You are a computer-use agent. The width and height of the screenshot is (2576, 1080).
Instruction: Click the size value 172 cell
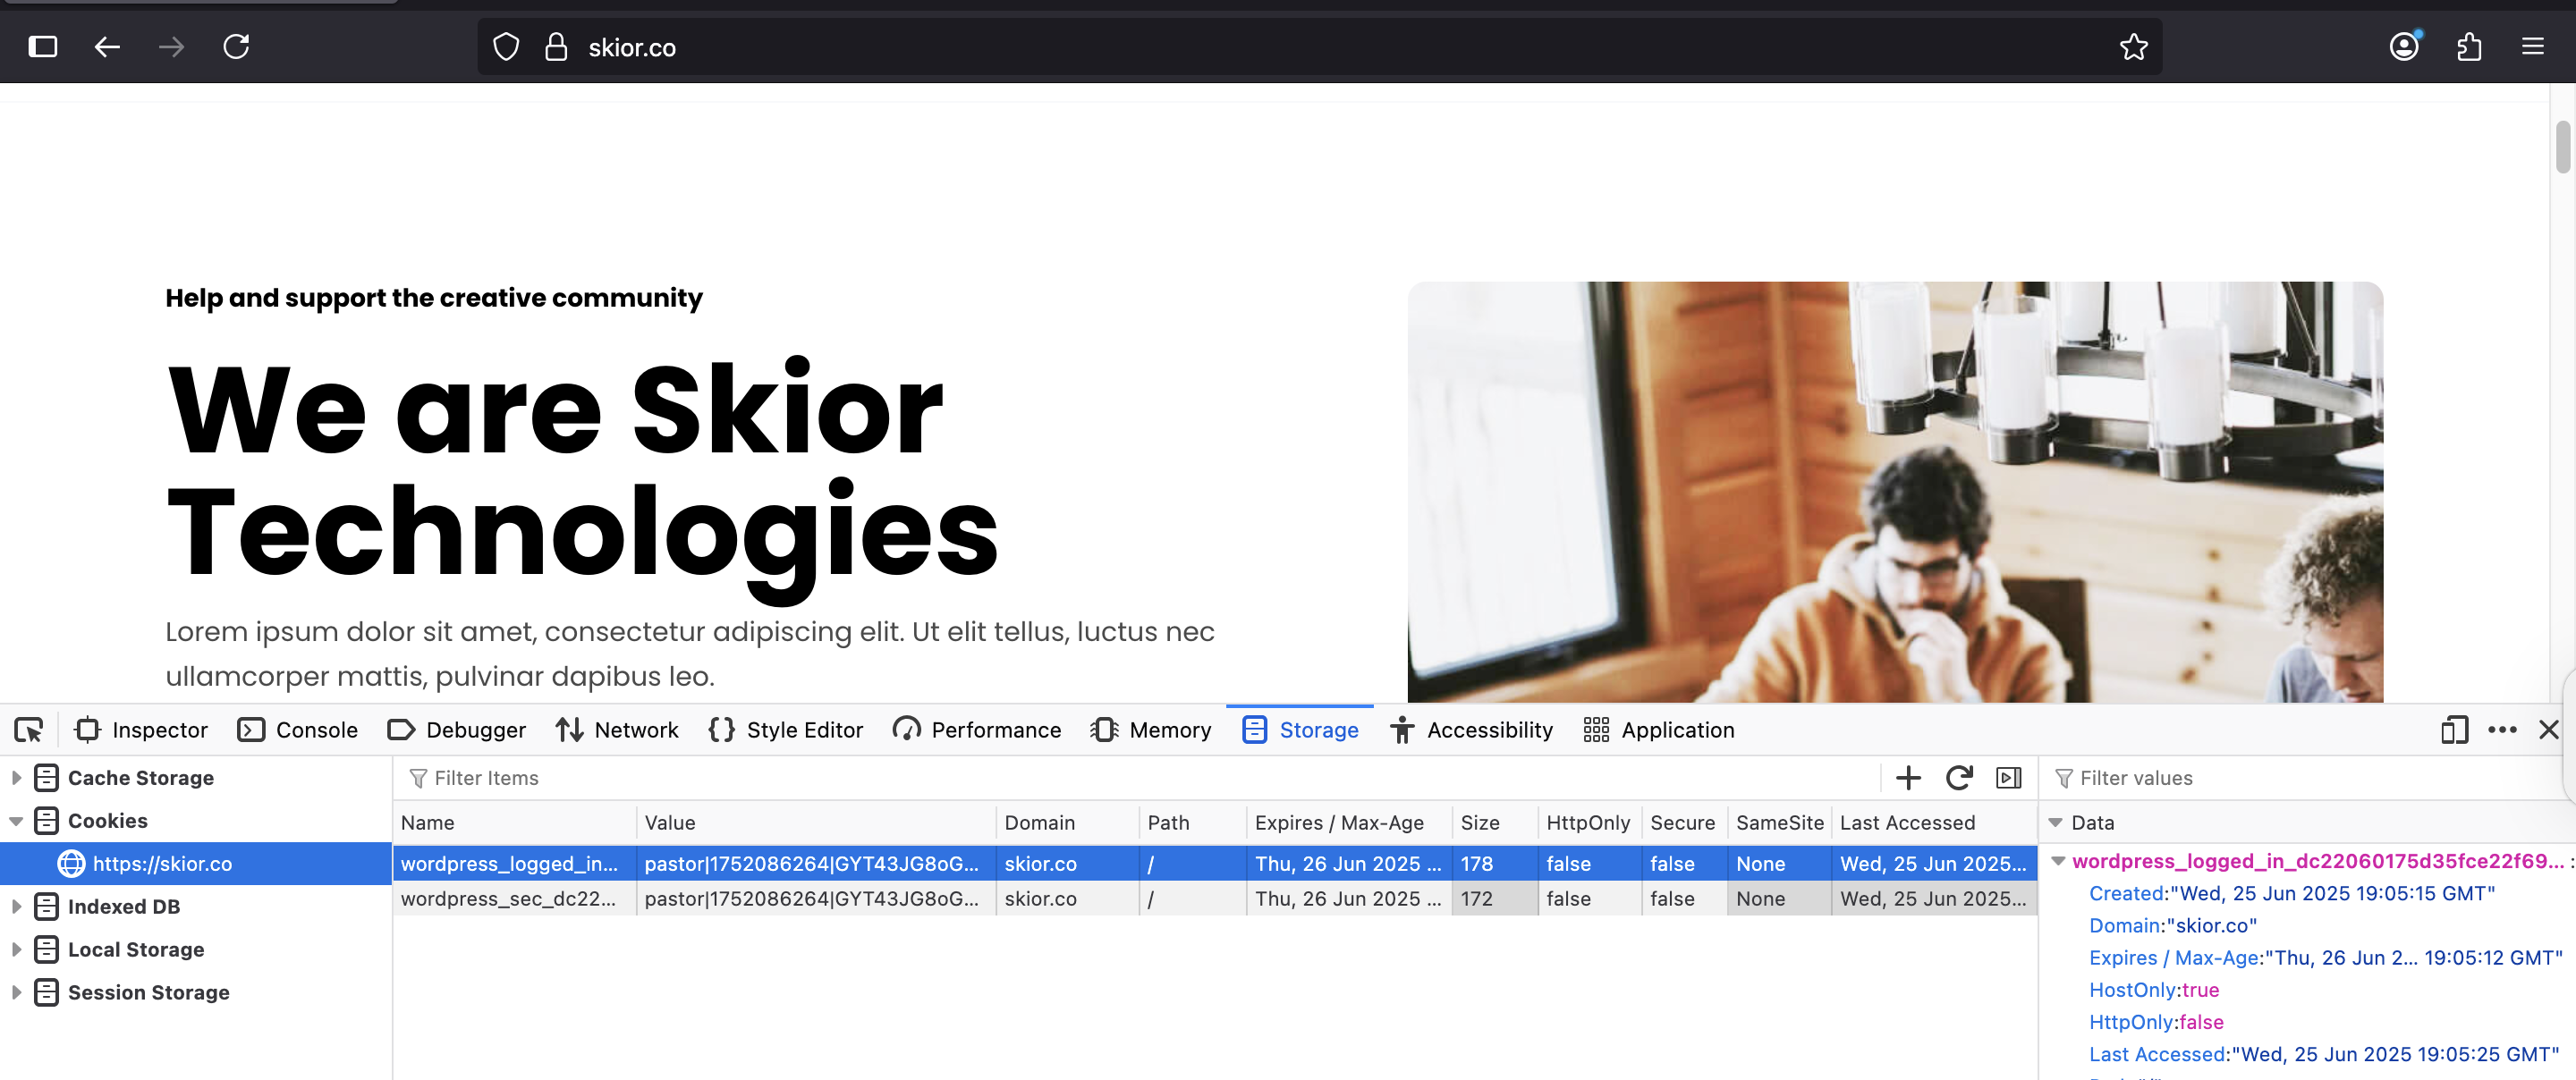tap(1495, 899)
